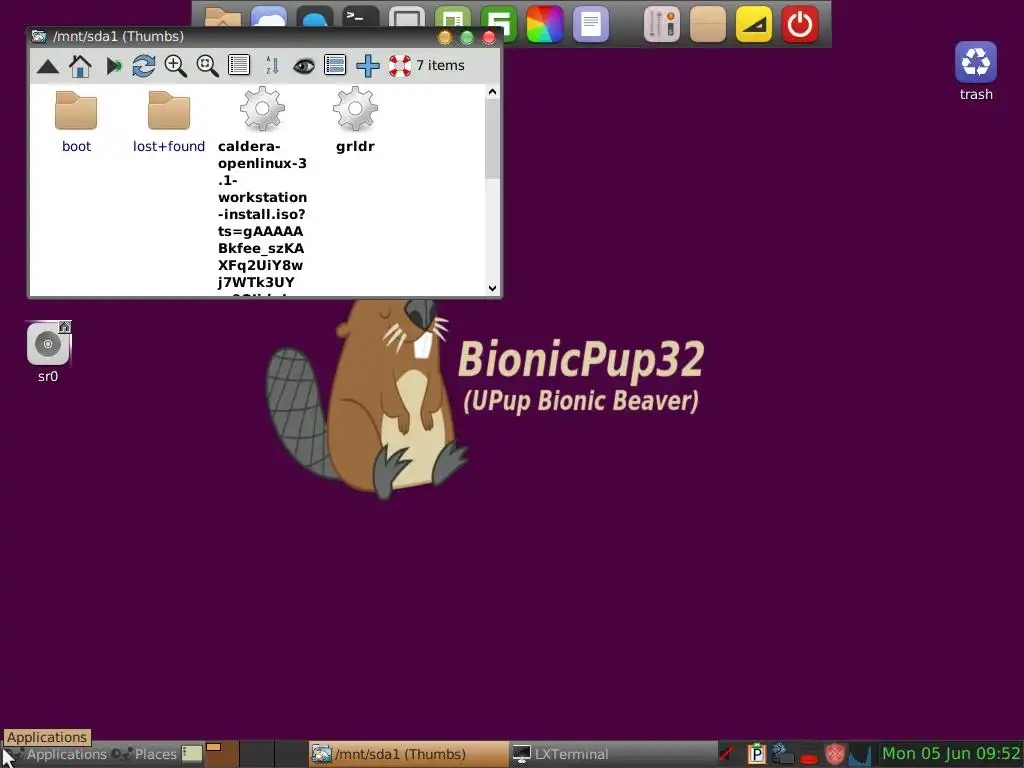Open the home directory in ROX-Filer
Screen dimensions: 1024x768
[80, 66]
